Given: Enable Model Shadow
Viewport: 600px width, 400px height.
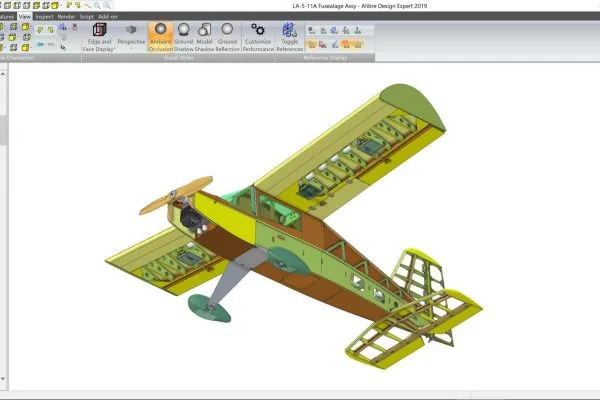Looking at the screenshot, I should tap(204, 38).
